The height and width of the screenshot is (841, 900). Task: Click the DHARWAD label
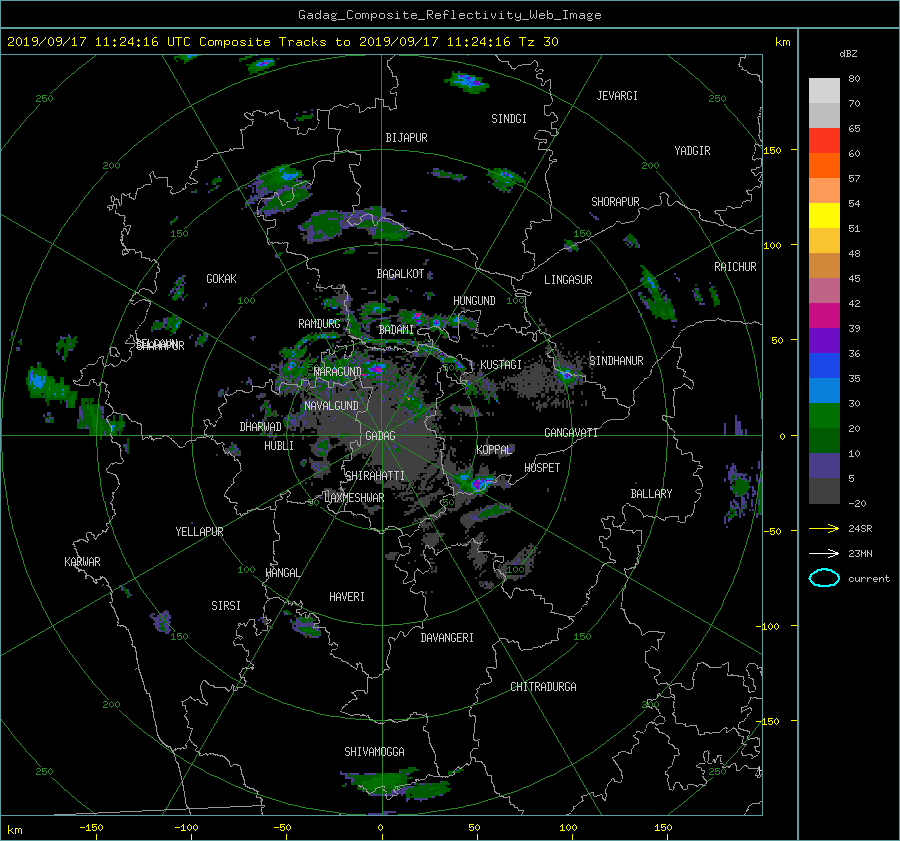click(x=261, y=427)
